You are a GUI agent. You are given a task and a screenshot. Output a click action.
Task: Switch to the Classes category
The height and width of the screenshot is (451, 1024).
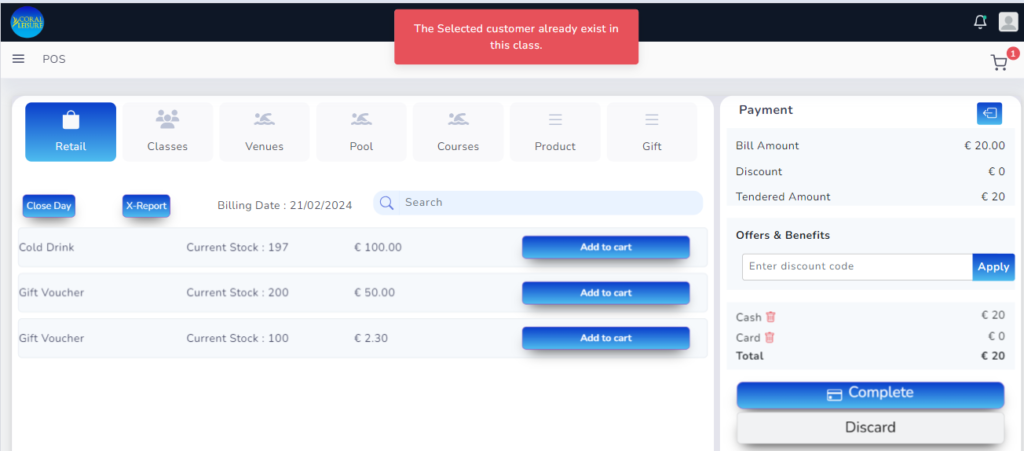(x=167, y=132)
